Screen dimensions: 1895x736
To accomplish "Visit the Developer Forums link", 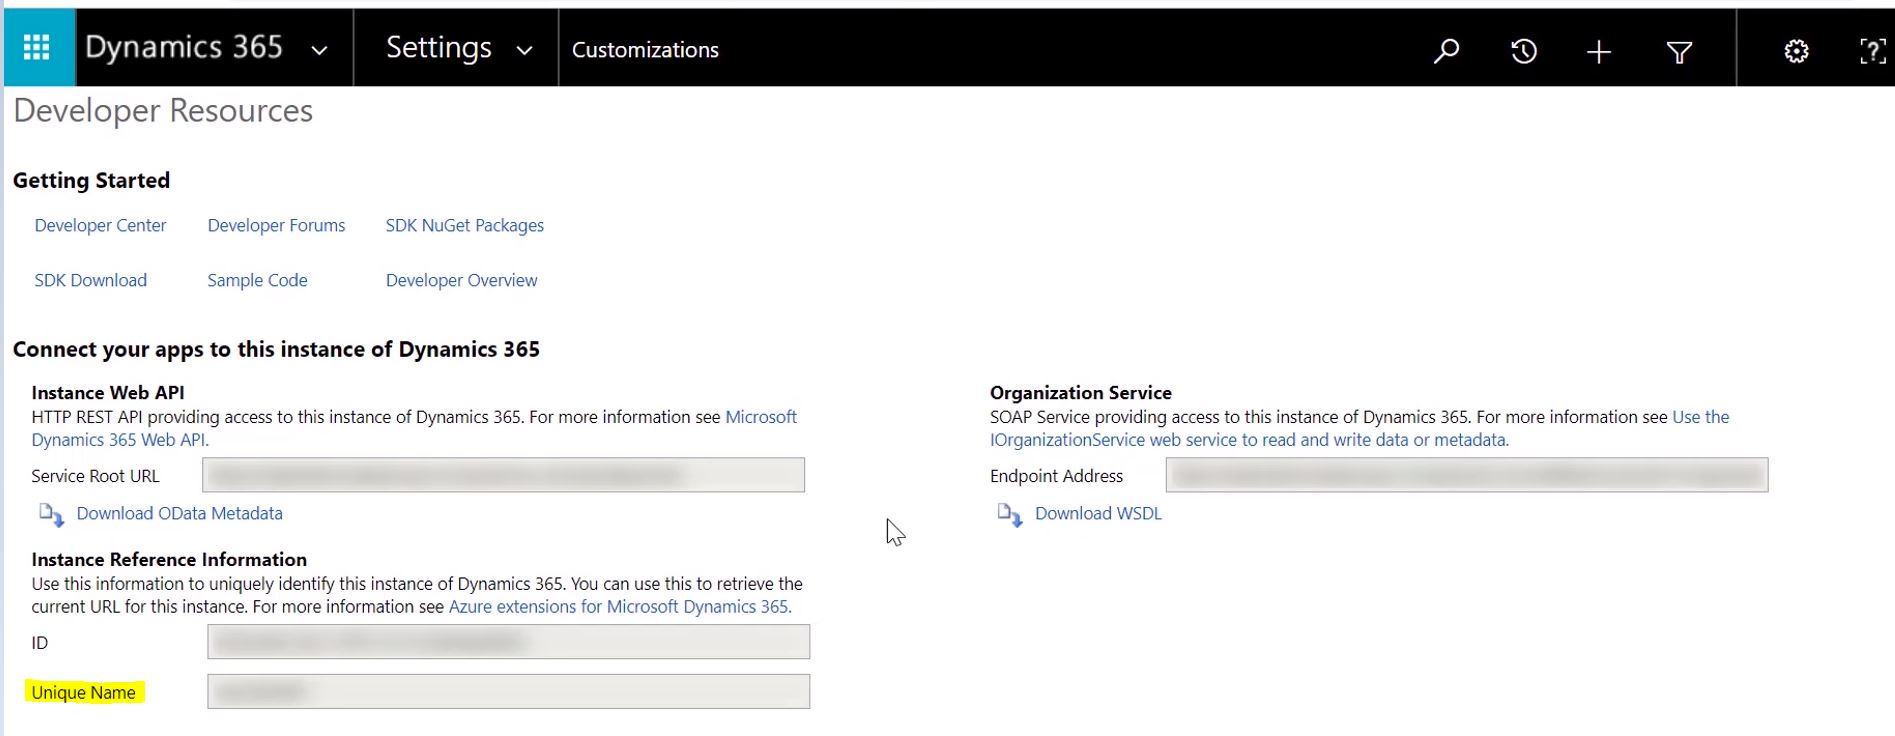I will pyautogui.click(x=276, y=226).
